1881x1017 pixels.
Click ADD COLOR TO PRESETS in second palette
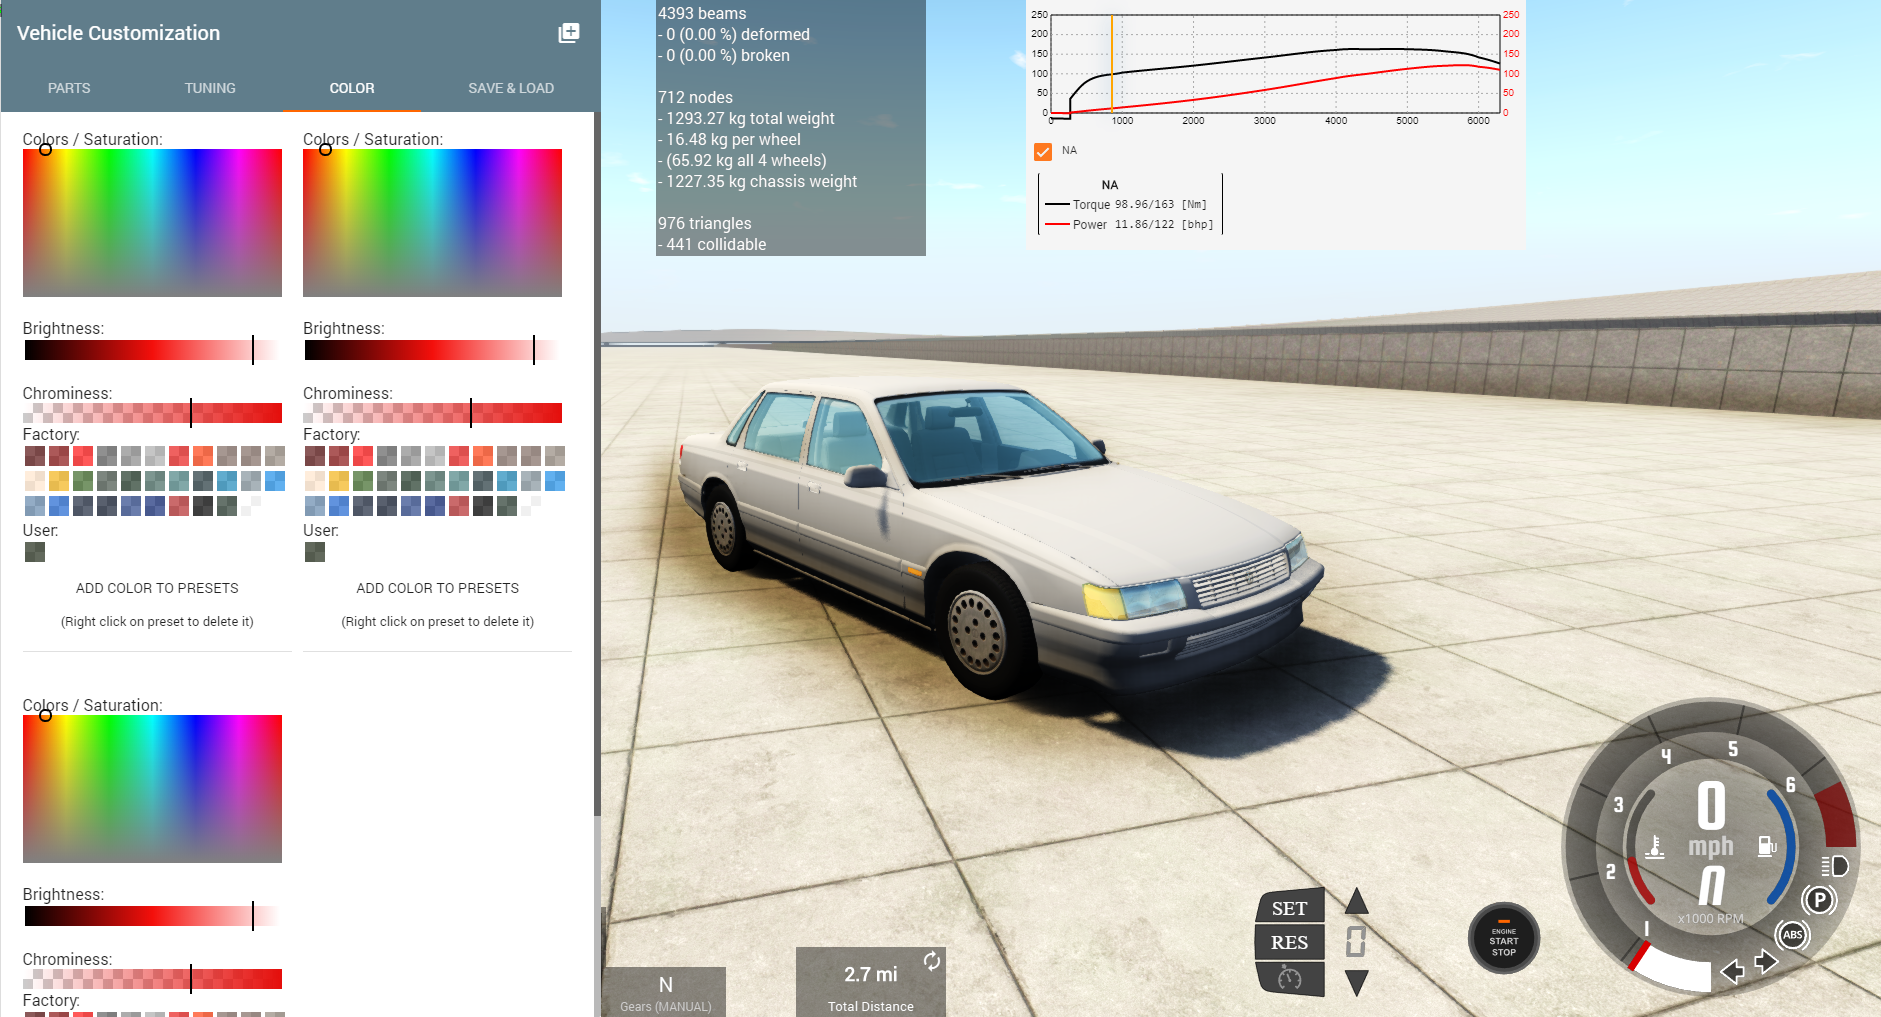click(438, 588)
